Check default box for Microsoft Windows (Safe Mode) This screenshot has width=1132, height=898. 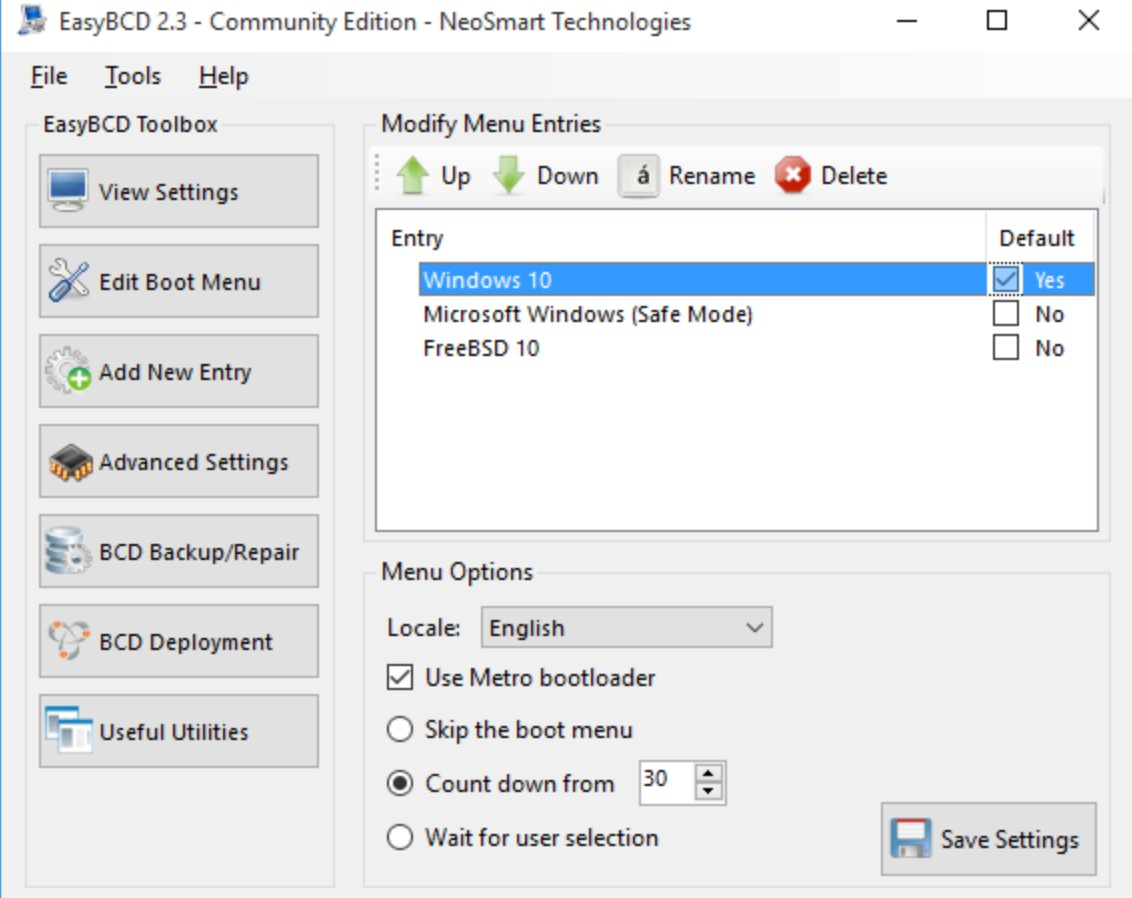[x=1006, y=313]
